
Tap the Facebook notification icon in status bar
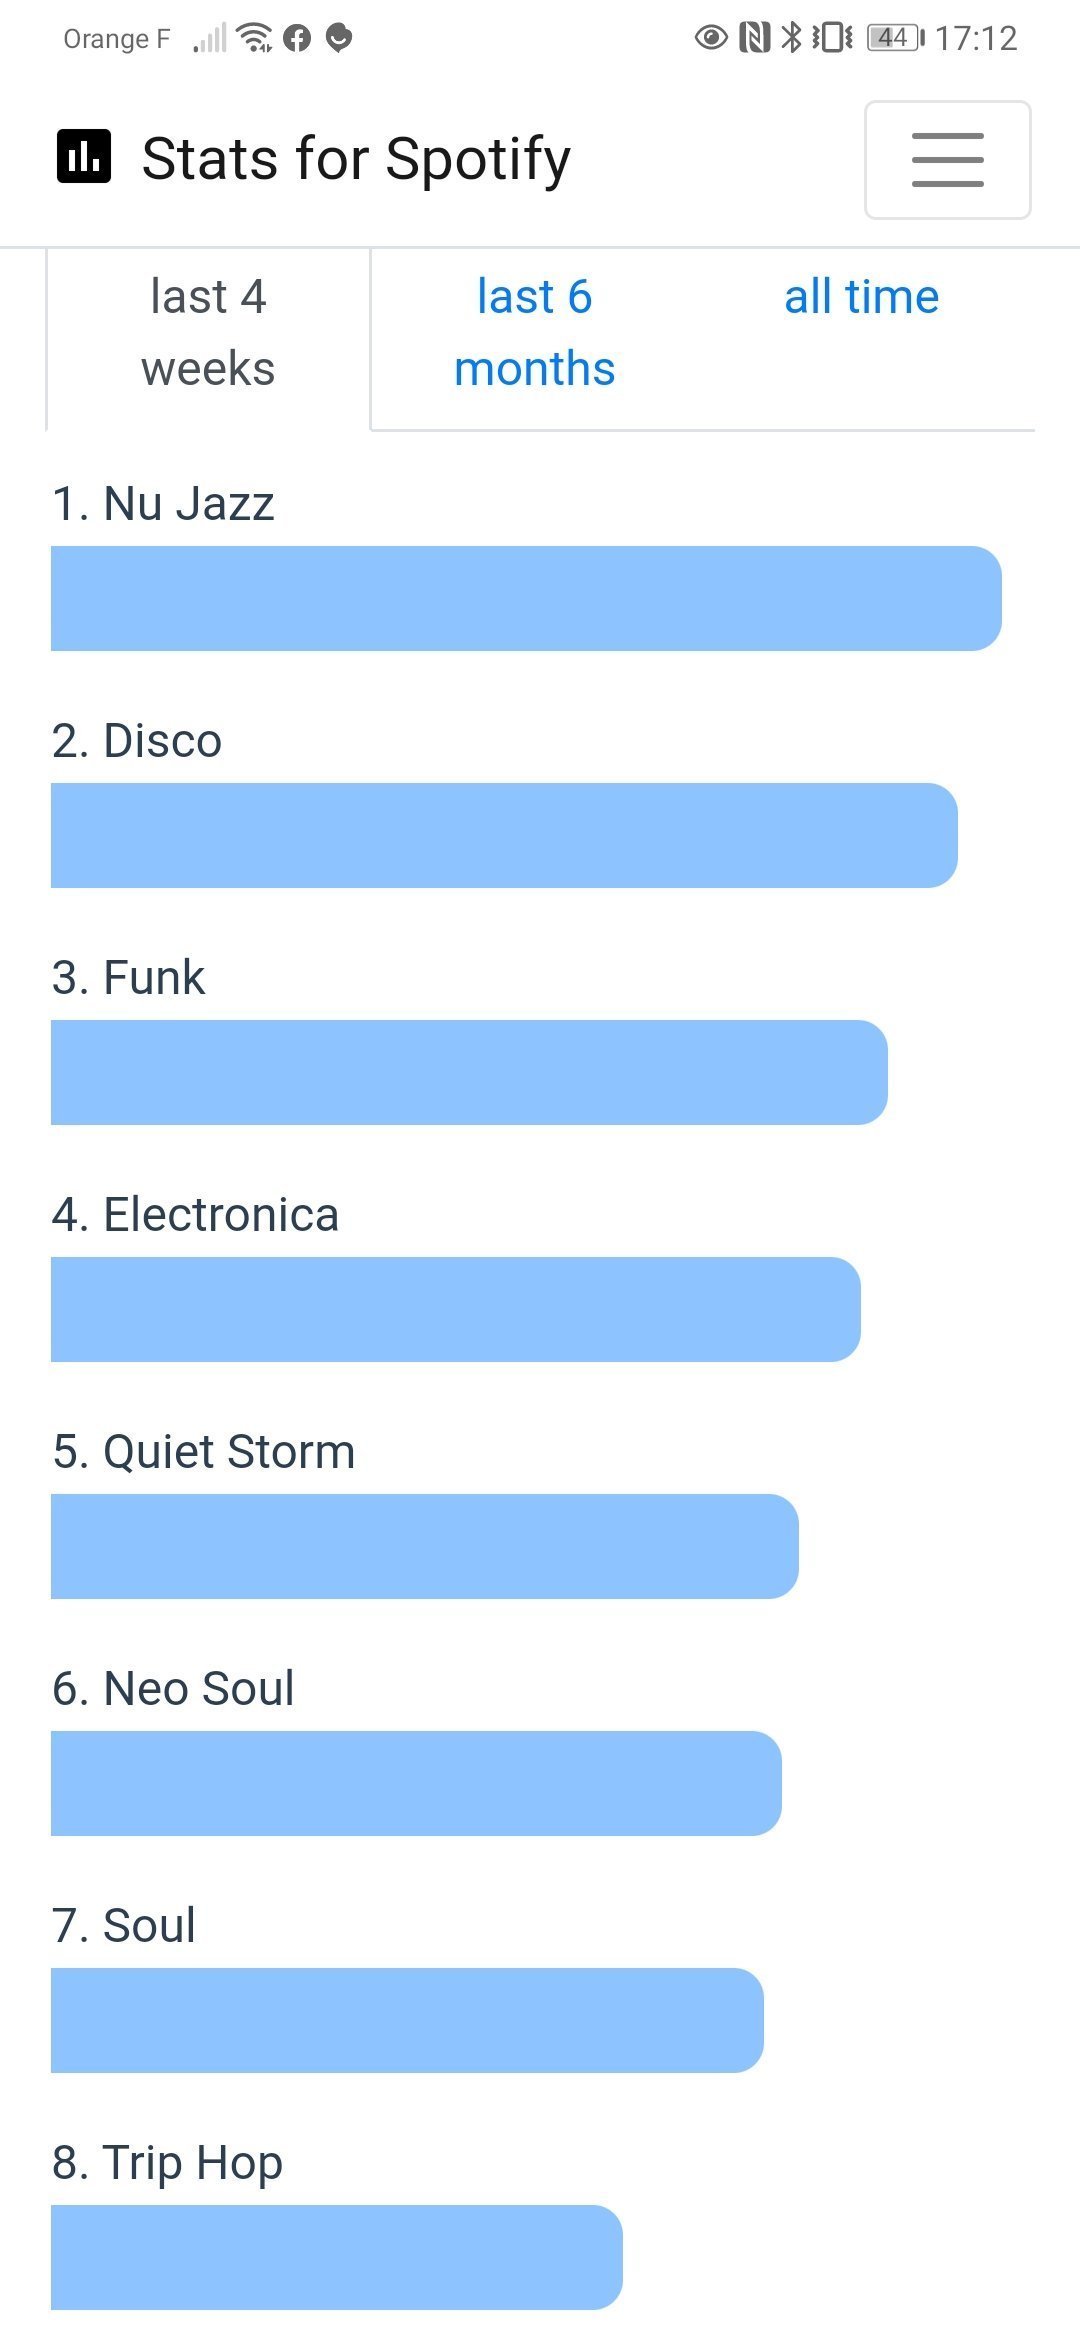[297, 39]
